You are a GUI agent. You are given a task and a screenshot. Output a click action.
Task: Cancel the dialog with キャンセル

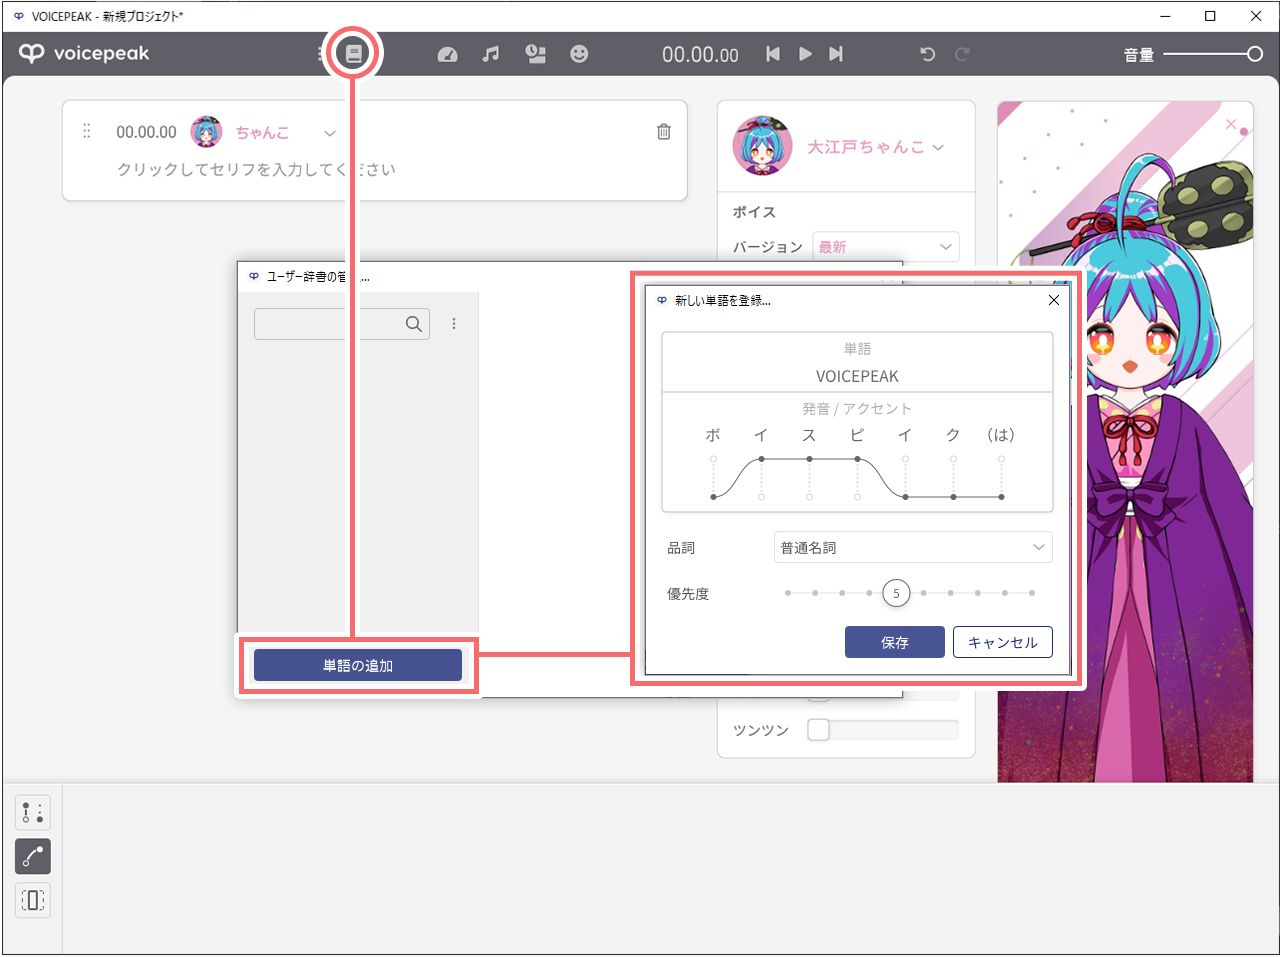click(1003, 642)
